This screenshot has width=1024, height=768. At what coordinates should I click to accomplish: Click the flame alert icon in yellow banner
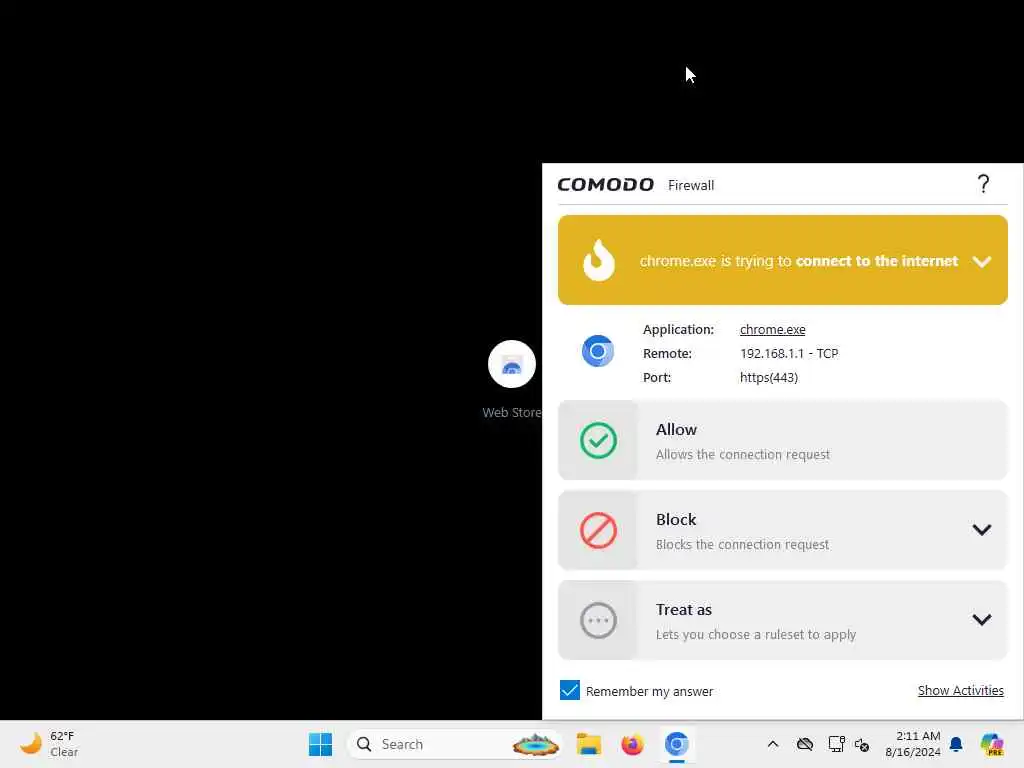tap(598, 260)
